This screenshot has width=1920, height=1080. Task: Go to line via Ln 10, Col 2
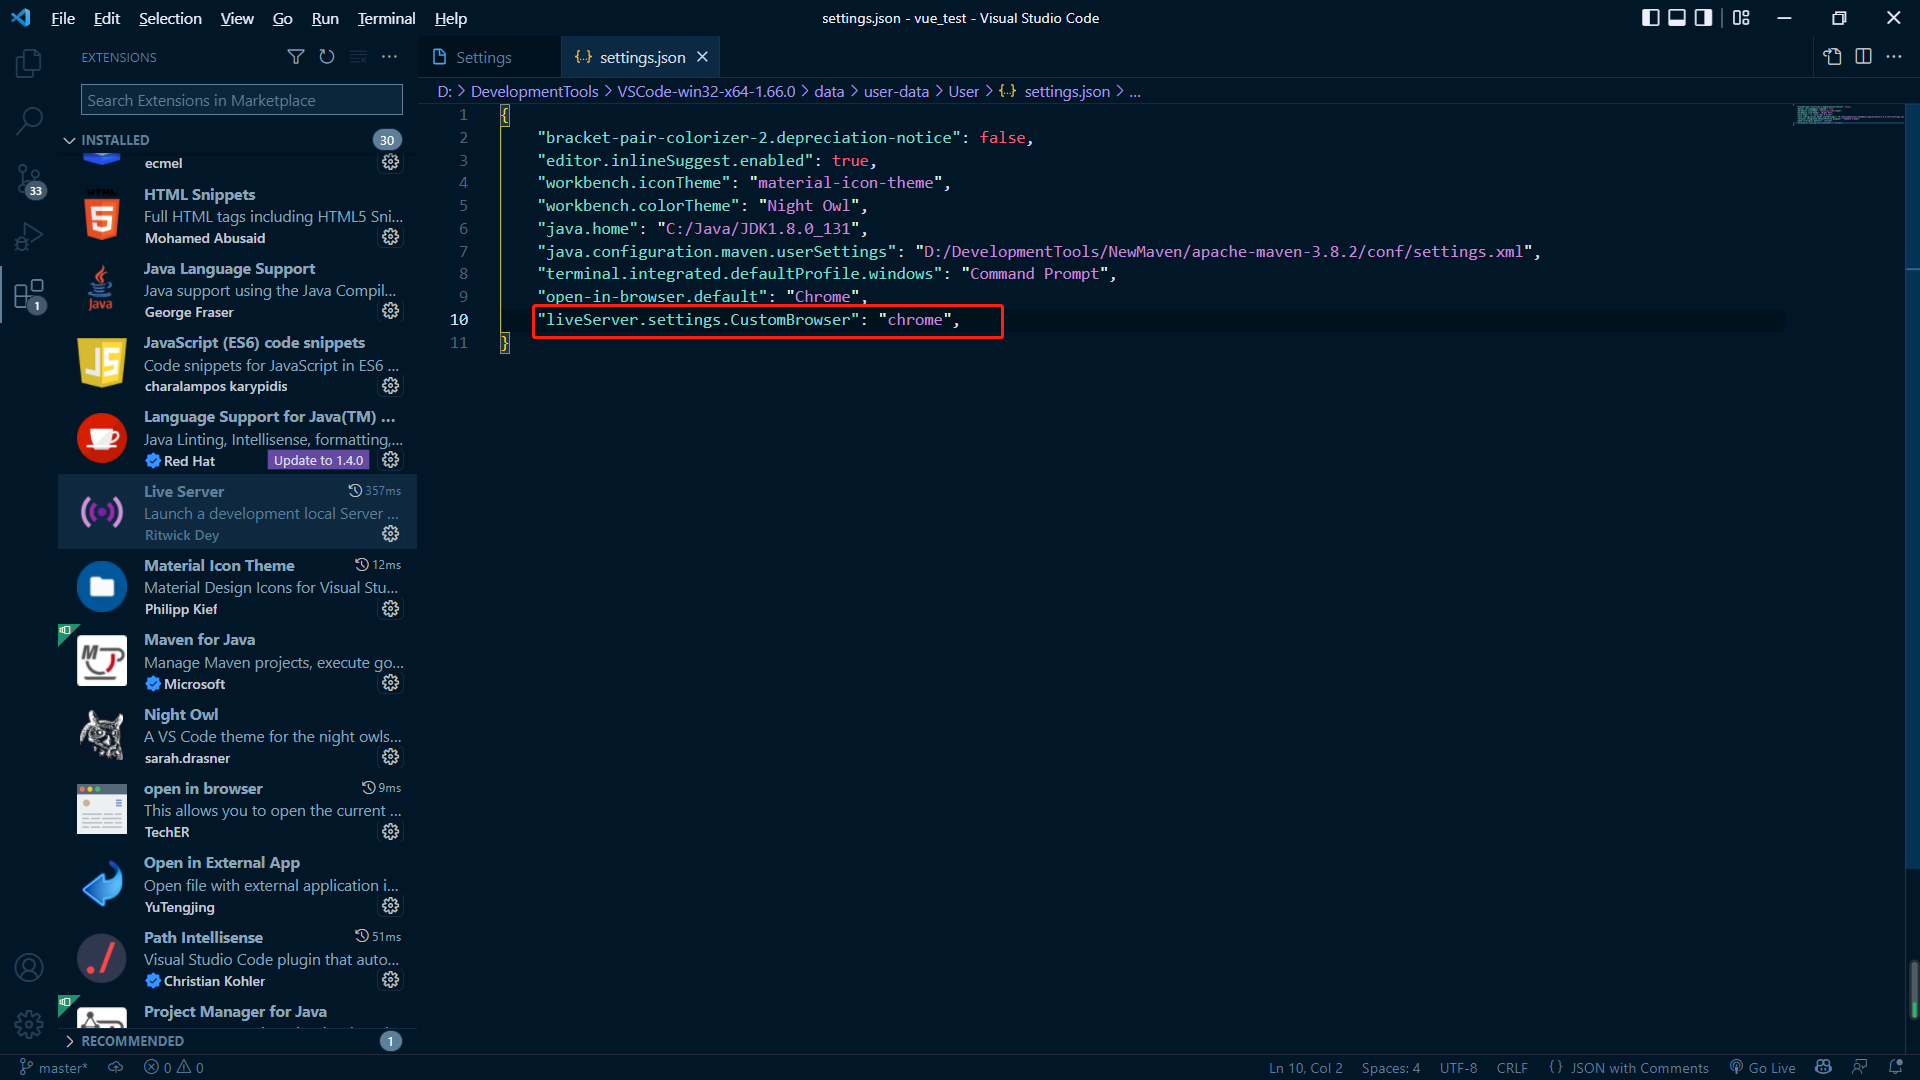[1305, 1068]
